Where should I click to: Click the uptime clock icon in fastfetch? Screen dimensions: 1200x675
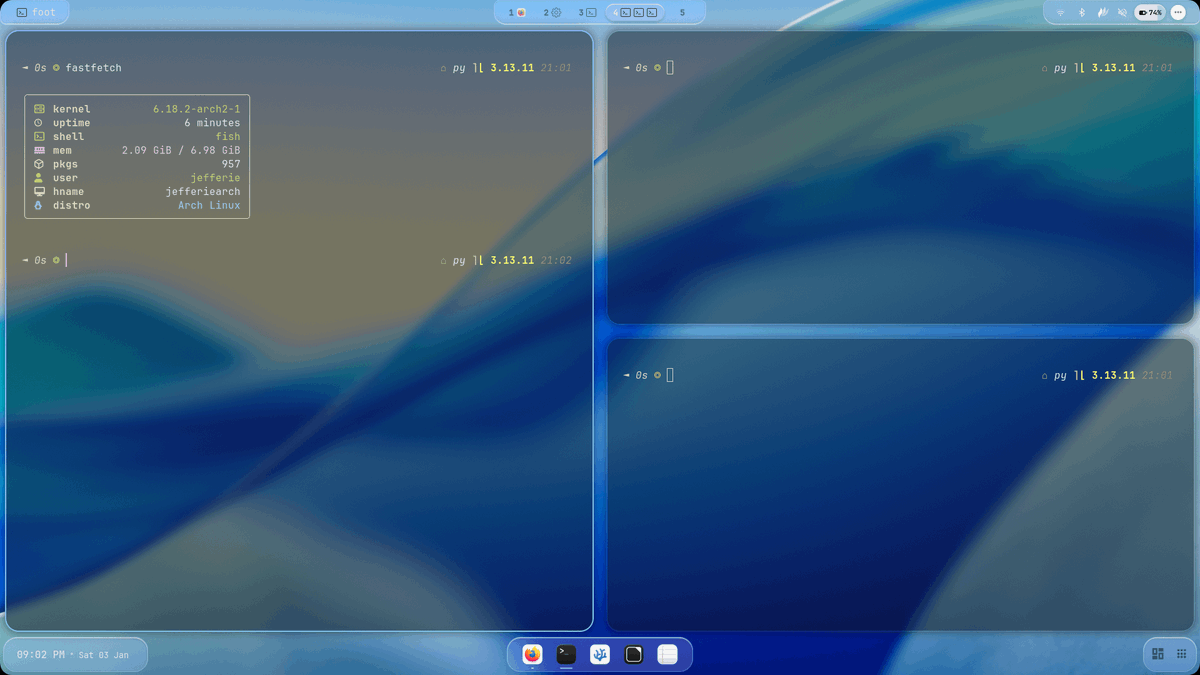[x=39, y=123]
